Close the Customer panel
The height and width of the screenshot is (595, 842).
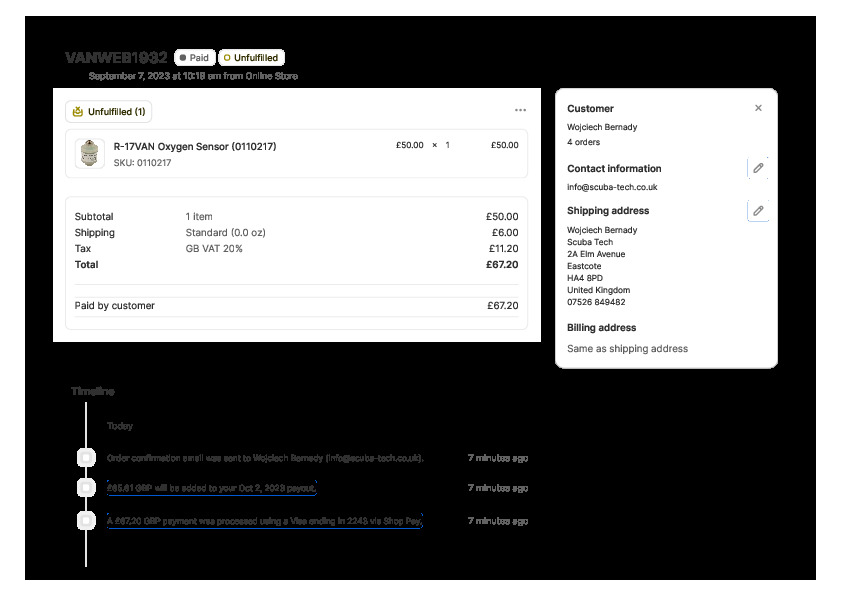[758, 108]
